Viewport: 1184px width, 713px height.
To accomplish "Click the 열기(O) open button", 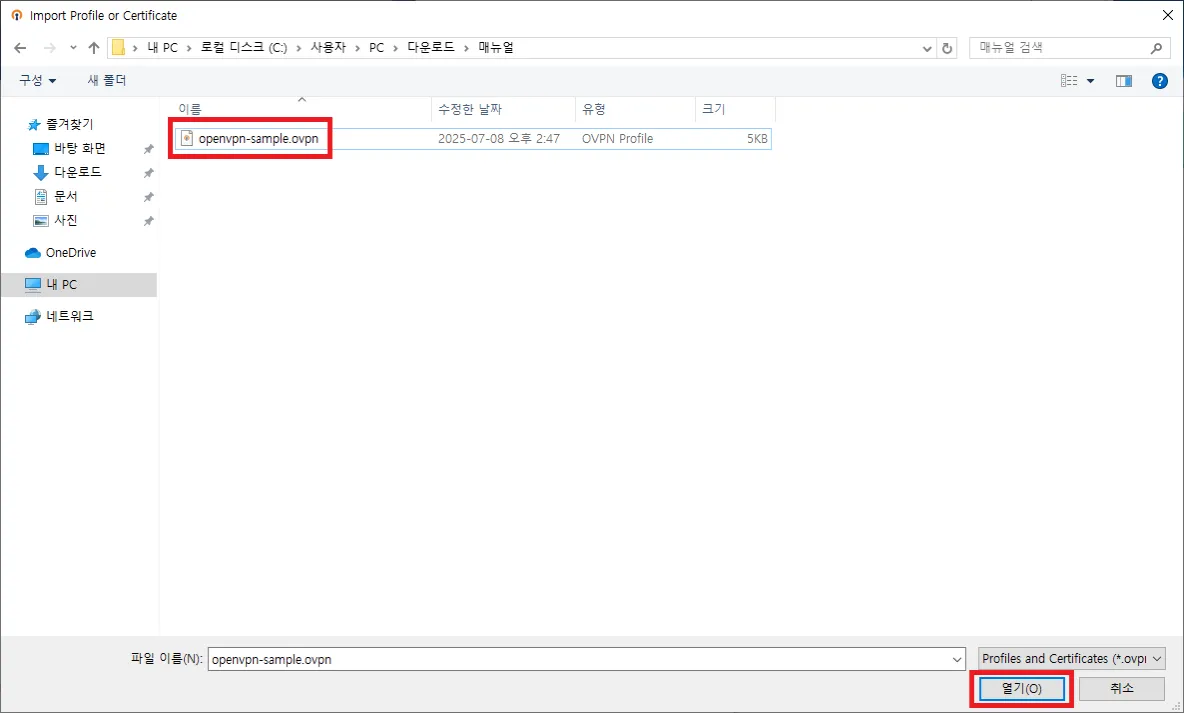I will click(1020, 688).
